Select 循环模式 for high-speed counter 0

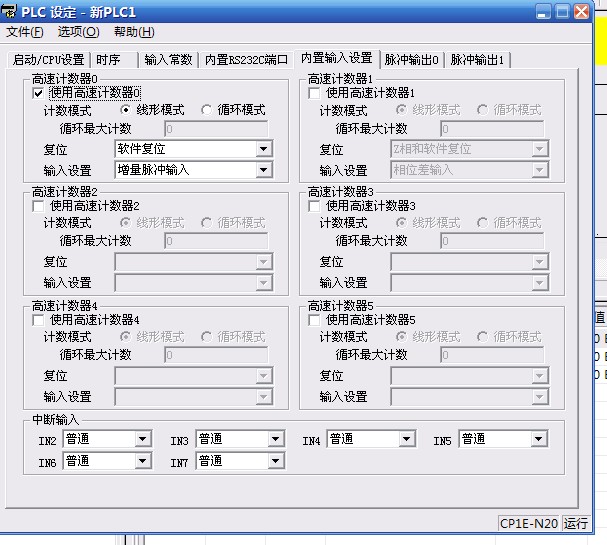(x=207, y=110)
